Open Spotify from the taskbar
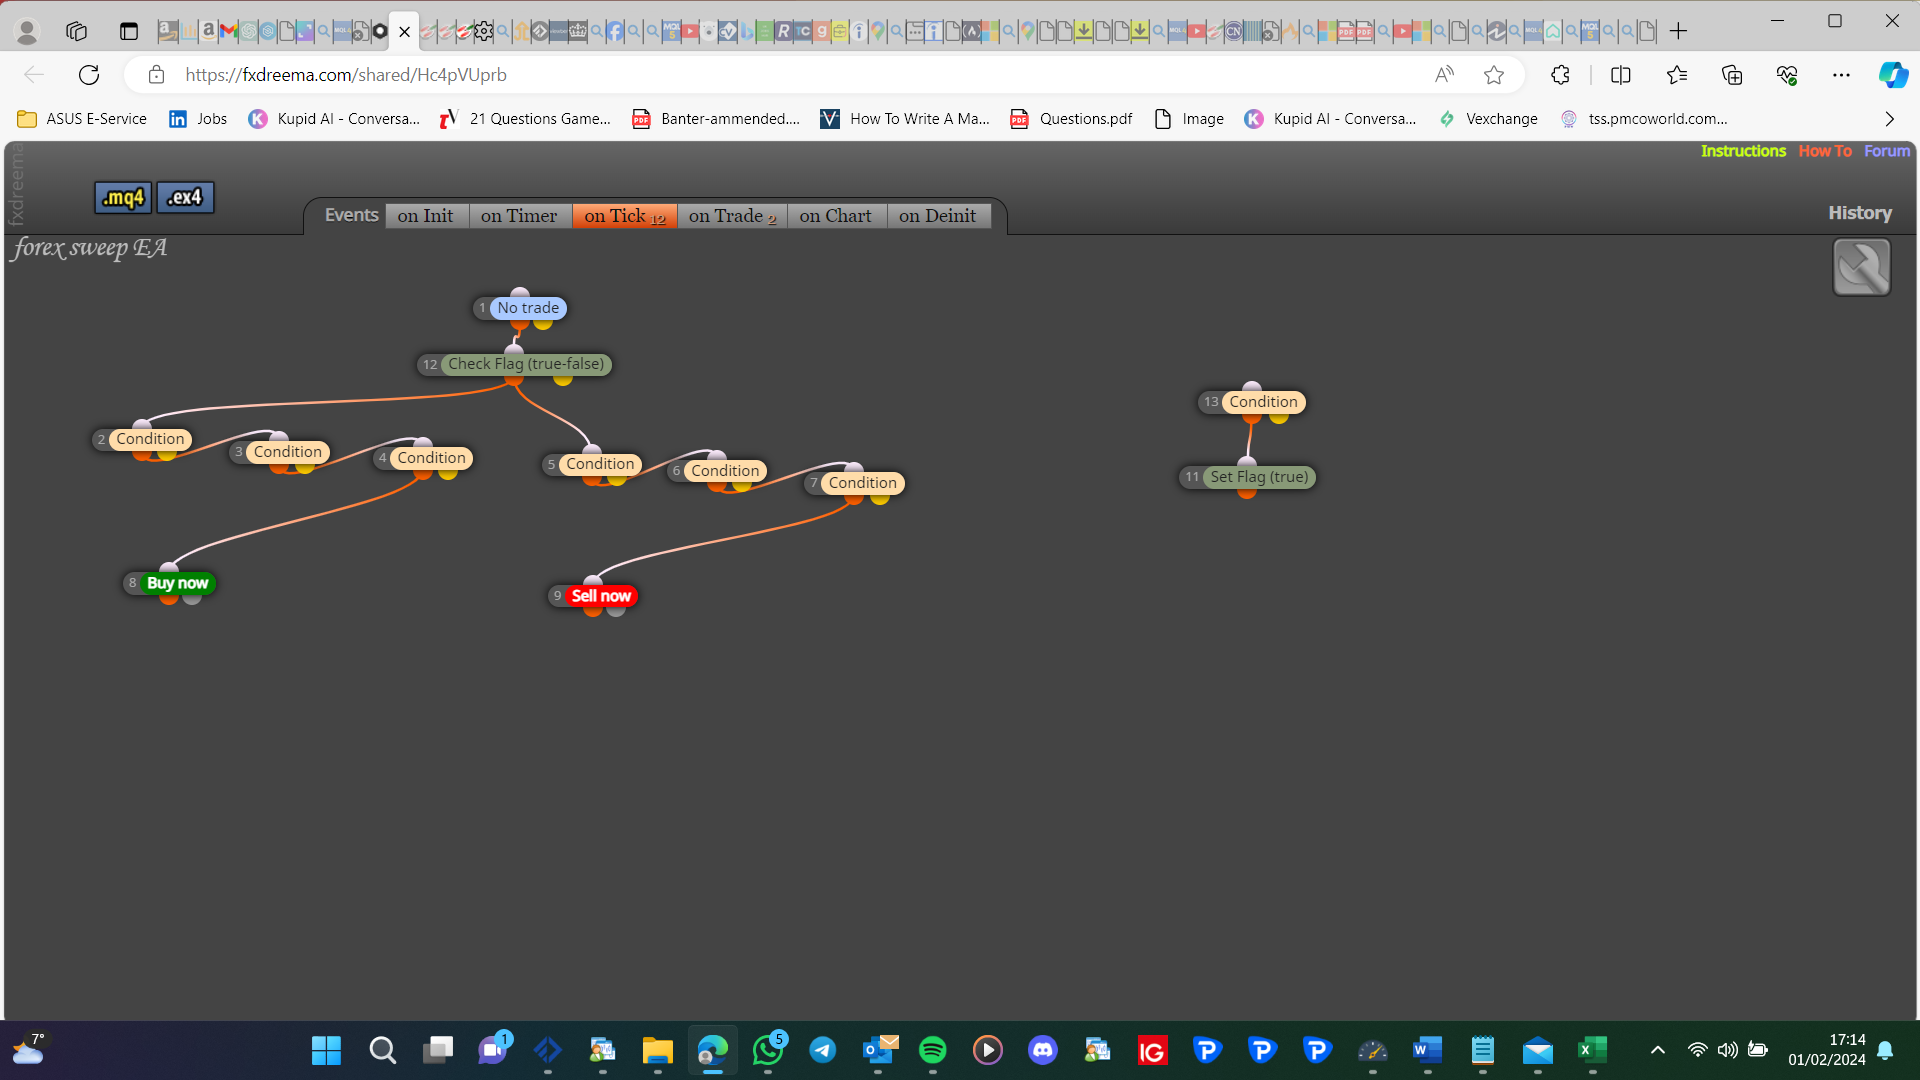 tap(932, 1050)
